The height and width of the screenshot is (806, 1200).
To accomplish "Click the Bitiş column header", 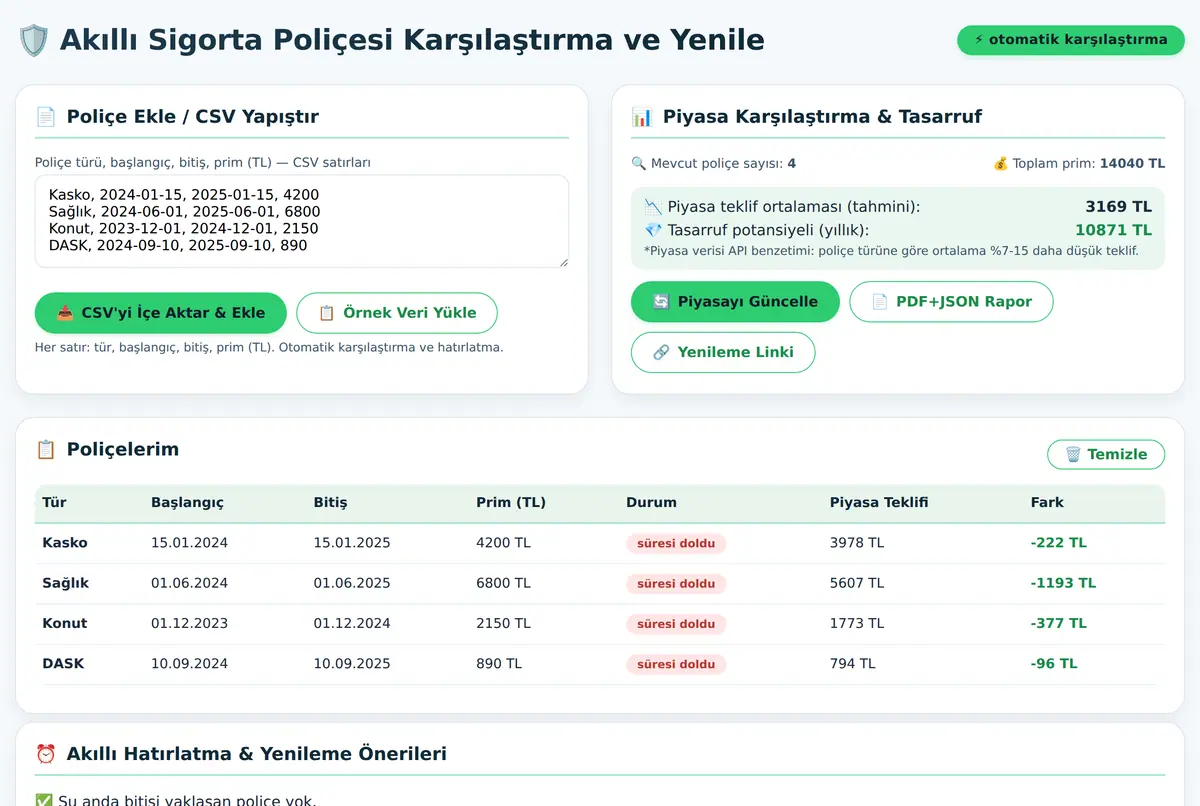I will tap(330, 502).
